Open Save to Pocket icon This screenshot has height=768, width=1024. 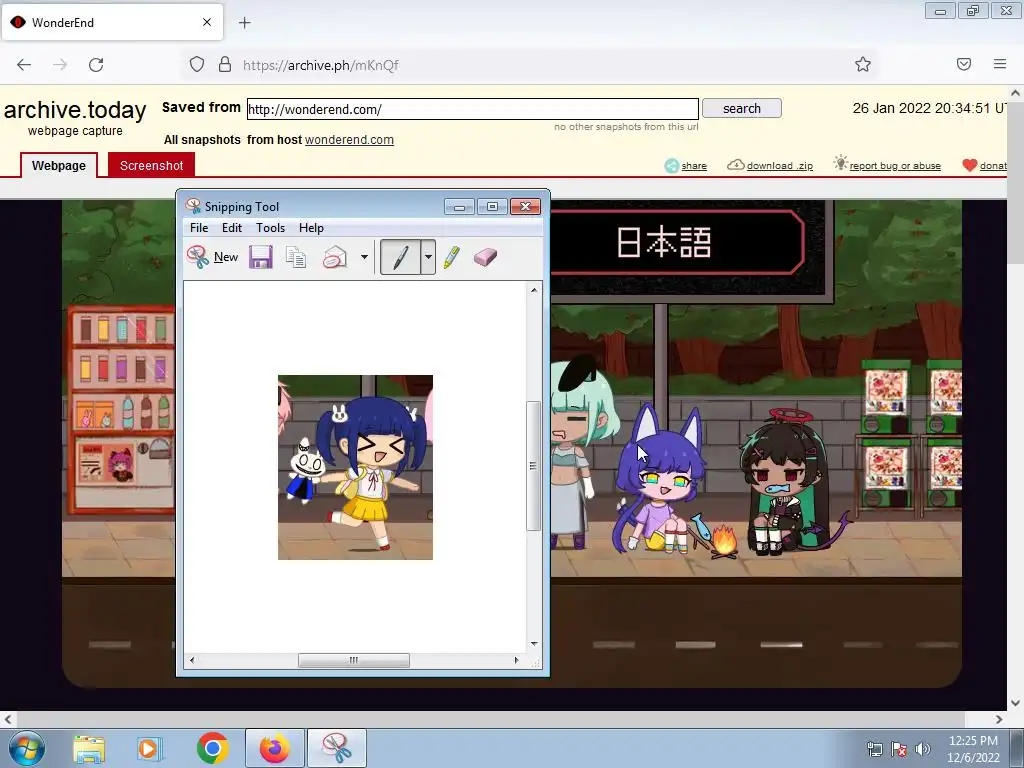(964, 64)
